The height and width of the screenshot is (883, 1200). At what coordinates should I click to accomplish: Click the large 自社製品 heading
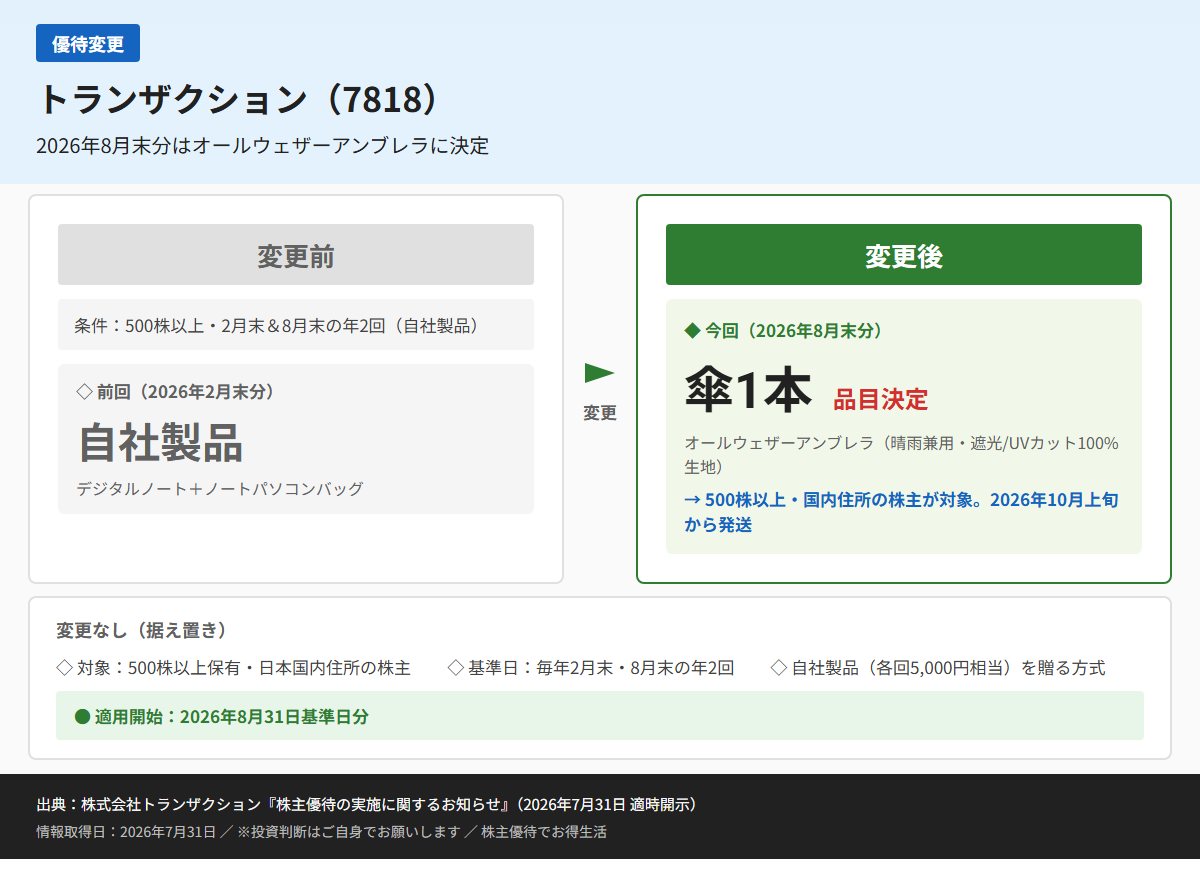click(160, 442)
